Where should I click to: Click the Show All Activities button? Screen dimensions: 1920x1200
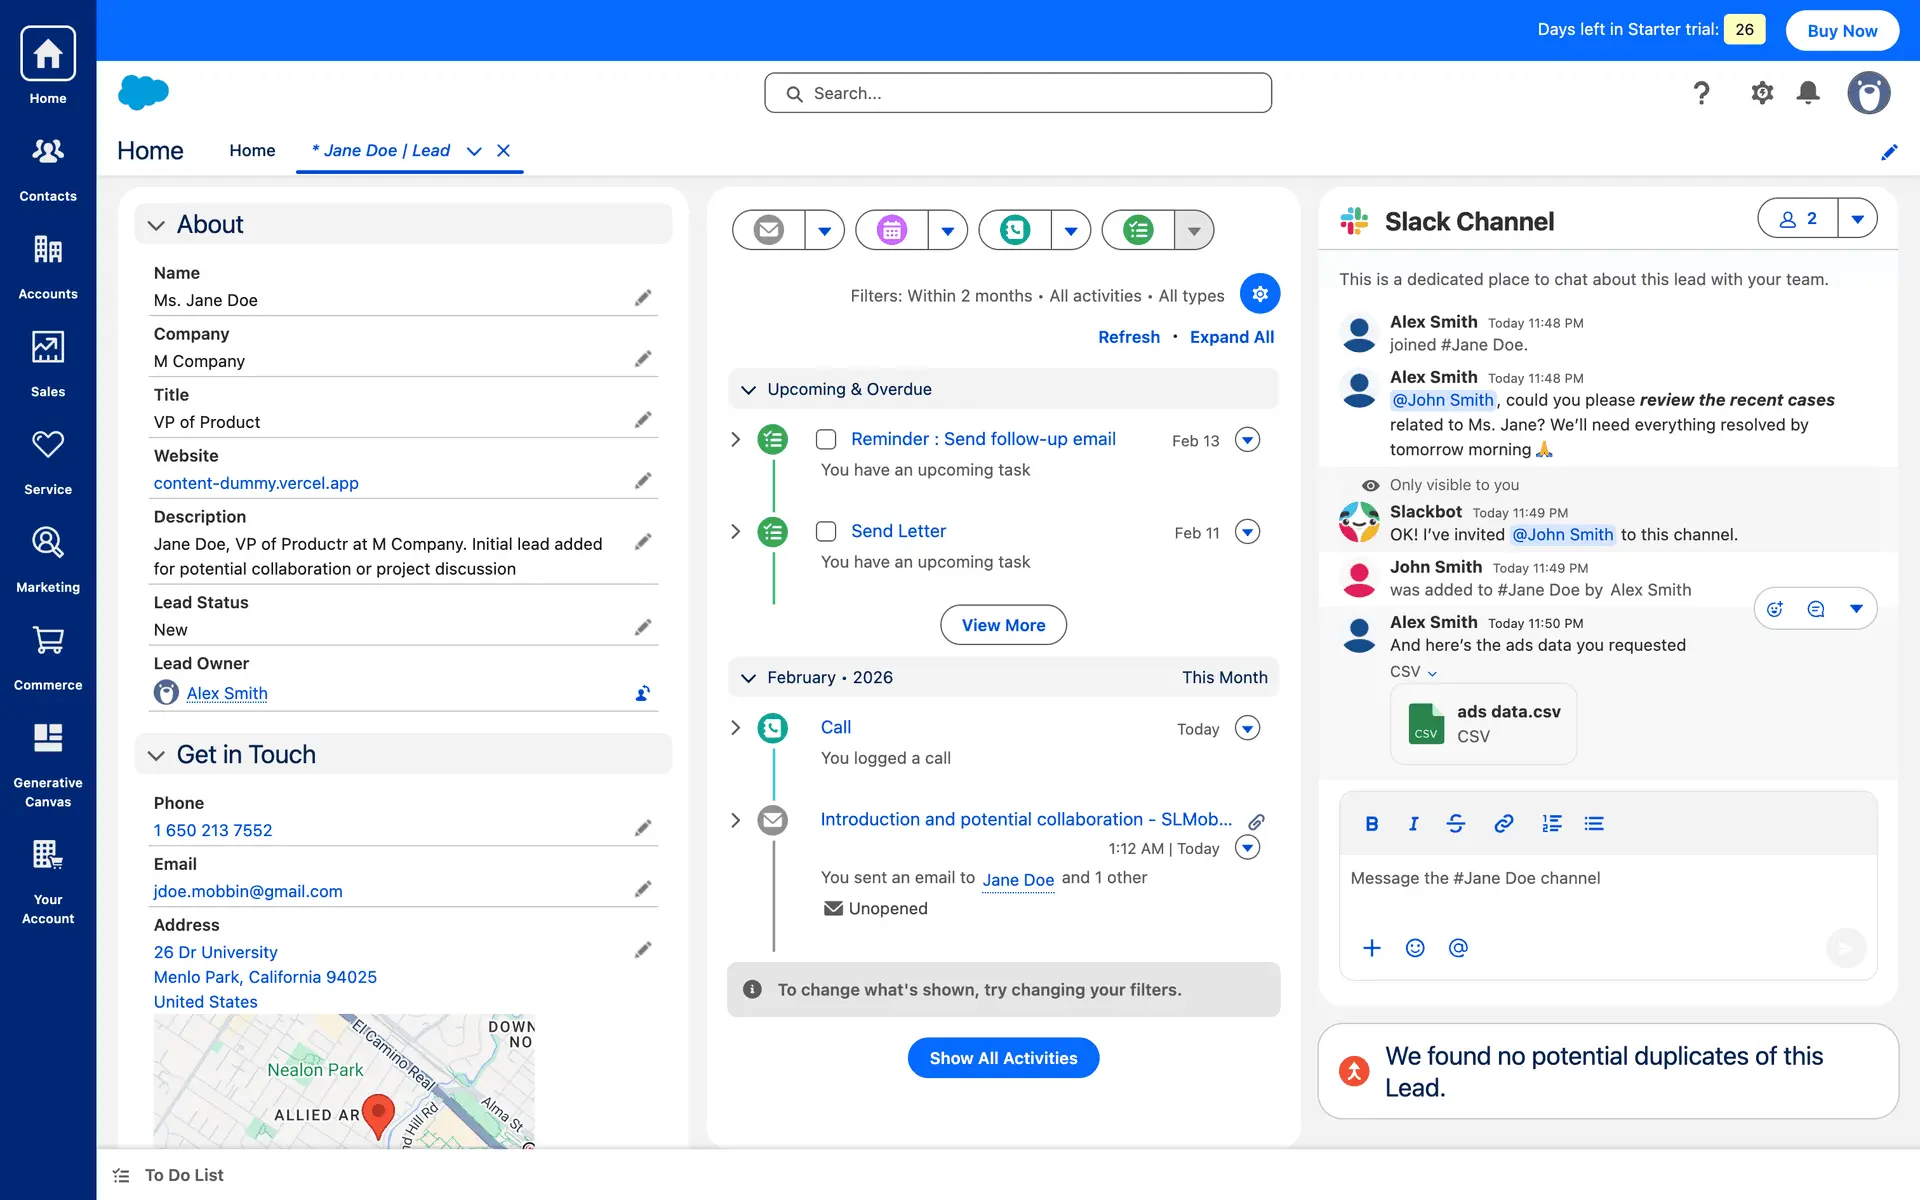point(1003,1058)
